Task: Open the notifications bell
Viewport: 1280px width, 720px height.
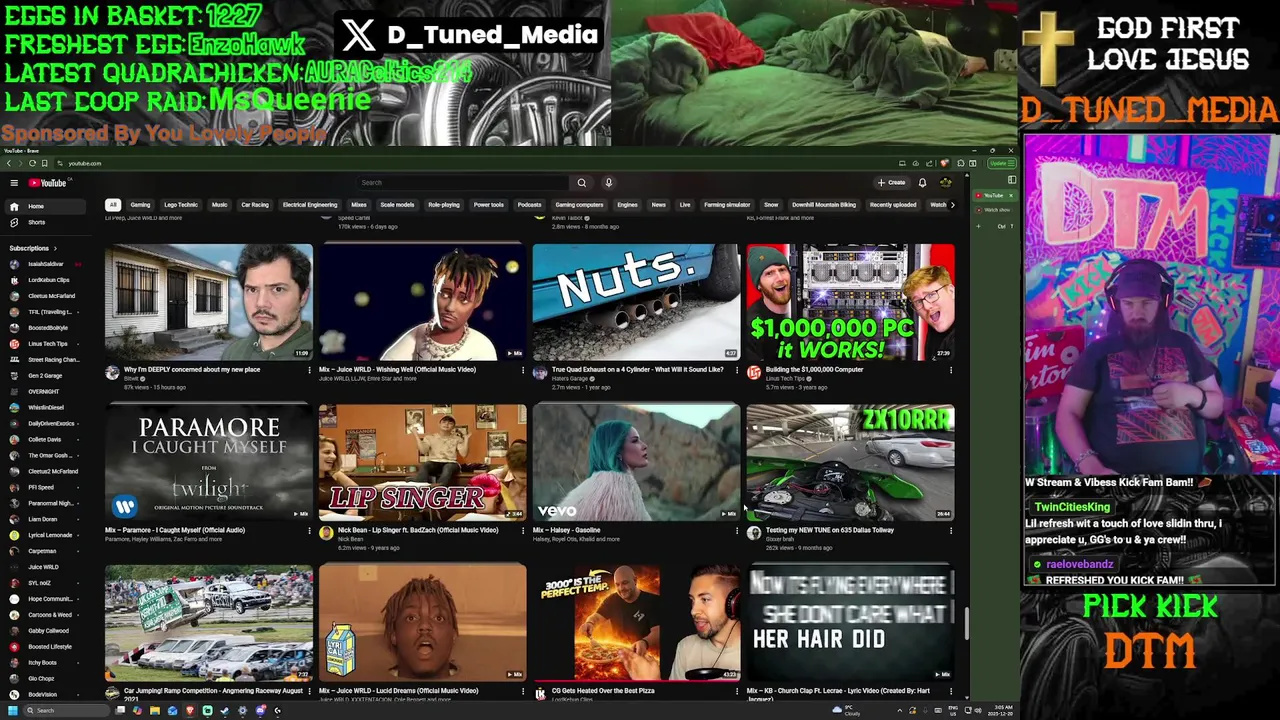Action: tap(922, 183)
